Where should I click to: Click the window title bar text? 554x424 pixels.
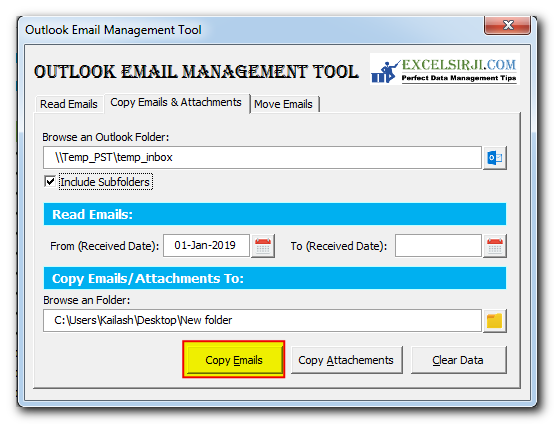[113, 30]
